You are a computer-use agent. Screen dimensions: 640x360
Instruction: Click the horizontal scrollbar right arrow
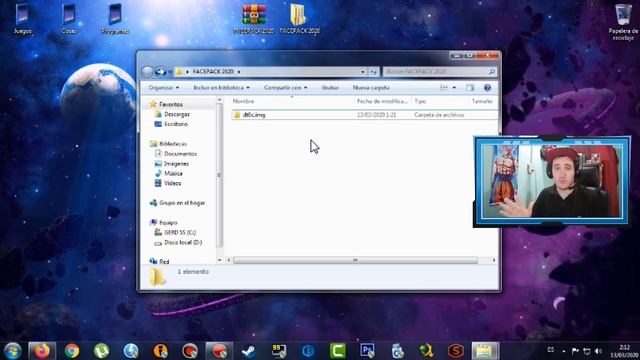point(493,260)
